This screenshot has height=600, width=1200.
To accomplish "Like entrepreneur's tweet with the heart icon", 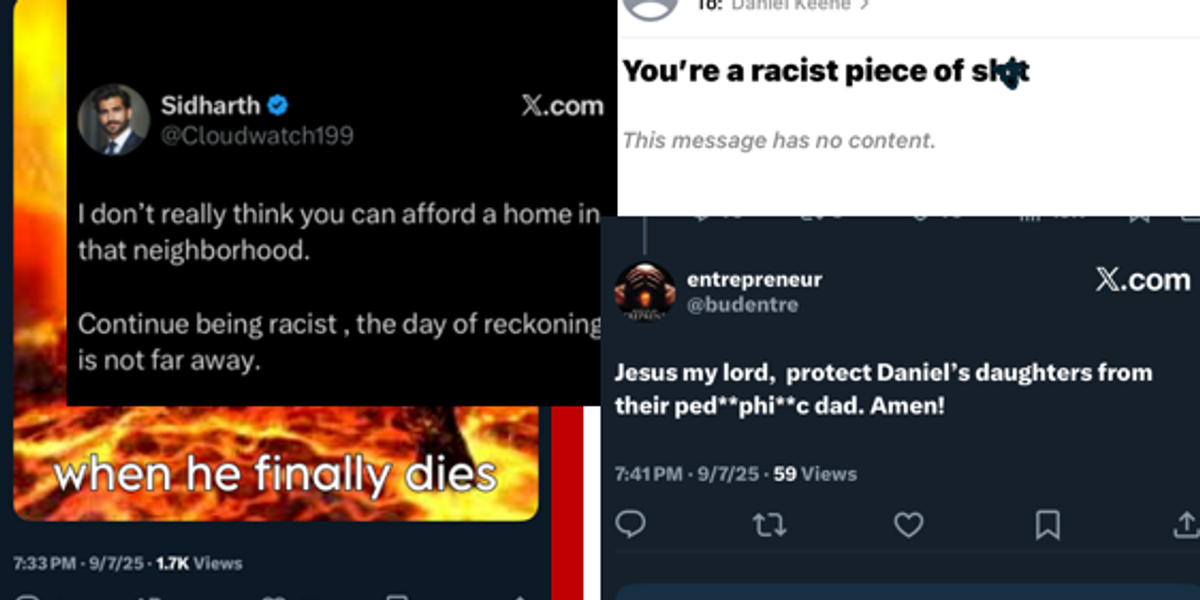I will point(908,524).
